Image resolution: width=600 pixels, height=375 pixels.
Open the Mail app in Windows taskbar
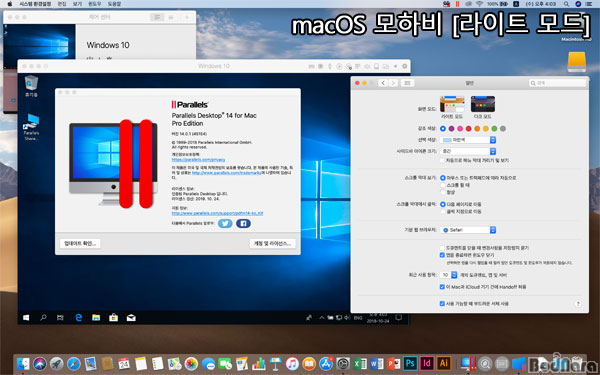131,318
